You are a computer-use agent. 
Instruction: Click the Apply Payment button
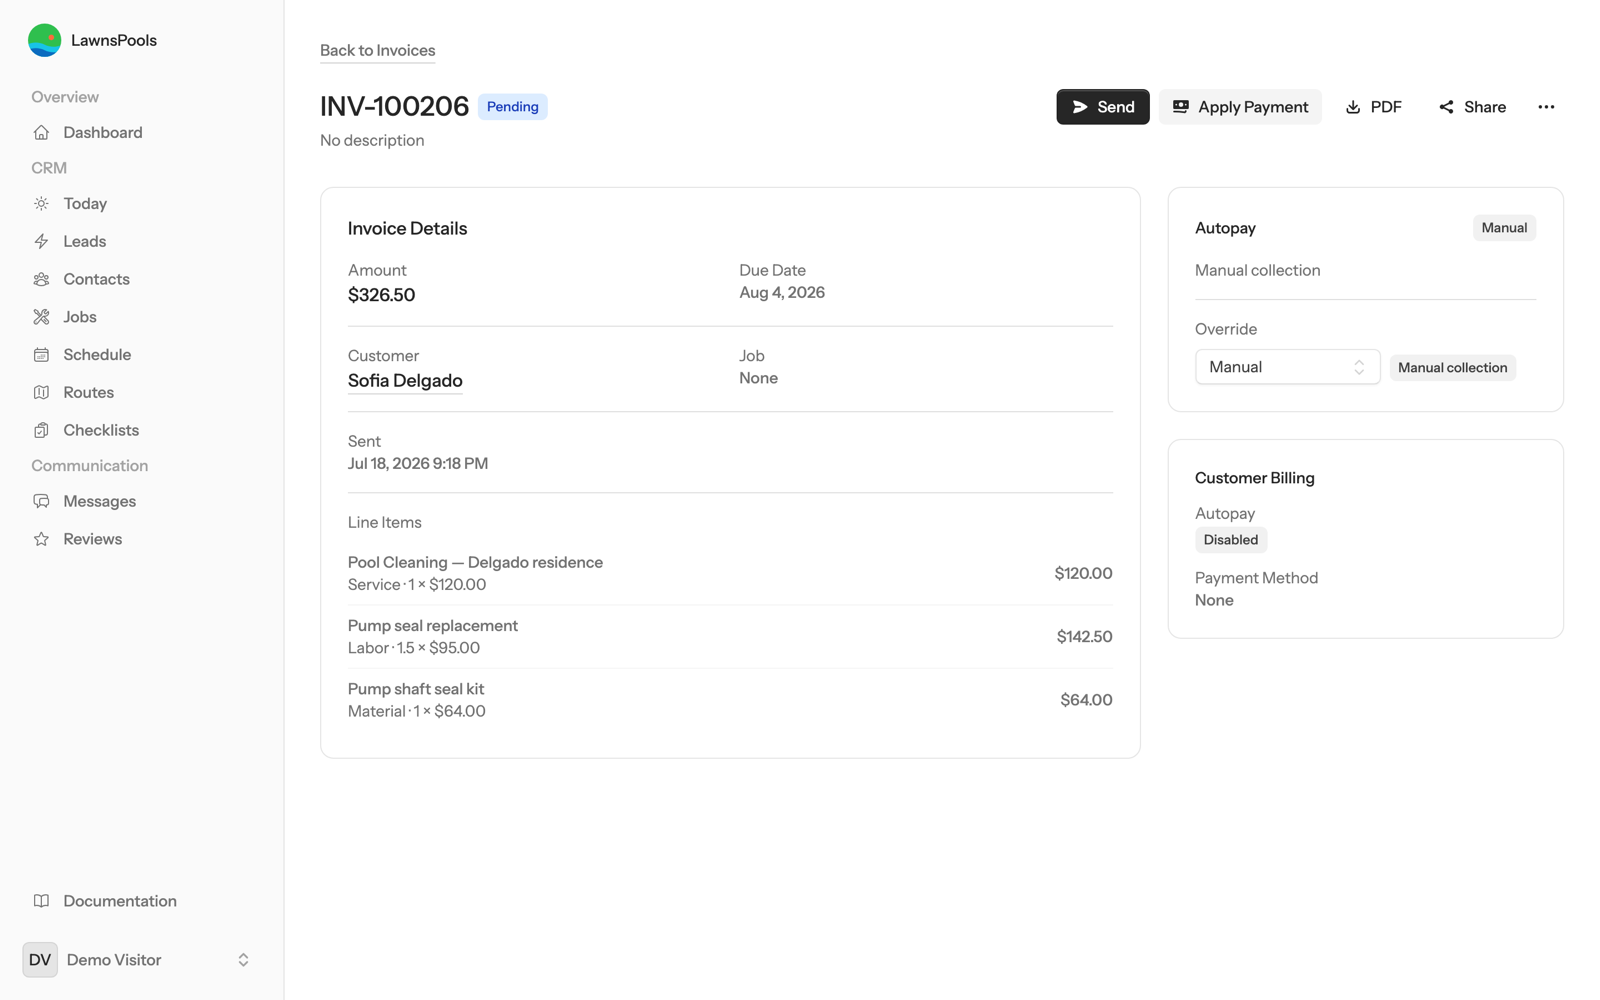pos(1240,107)
